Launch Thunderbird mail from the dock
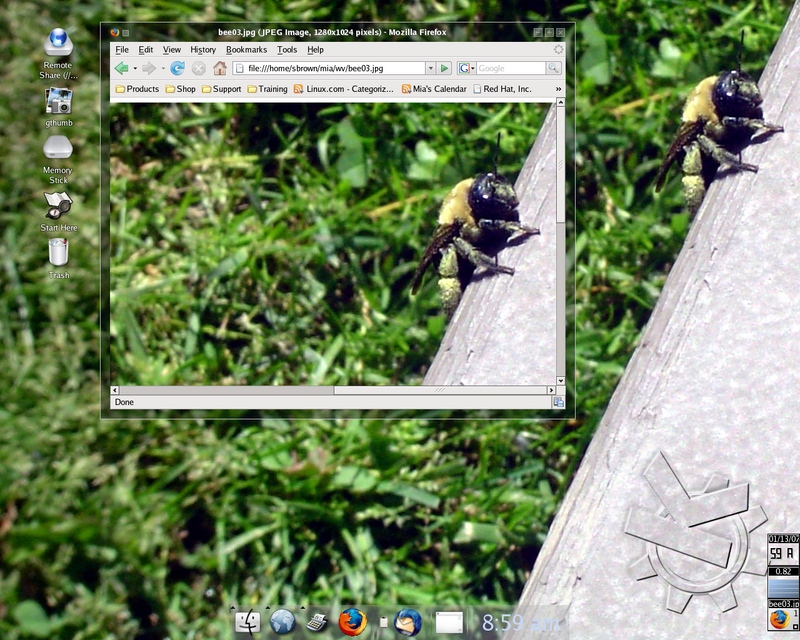 coord(408,622)
